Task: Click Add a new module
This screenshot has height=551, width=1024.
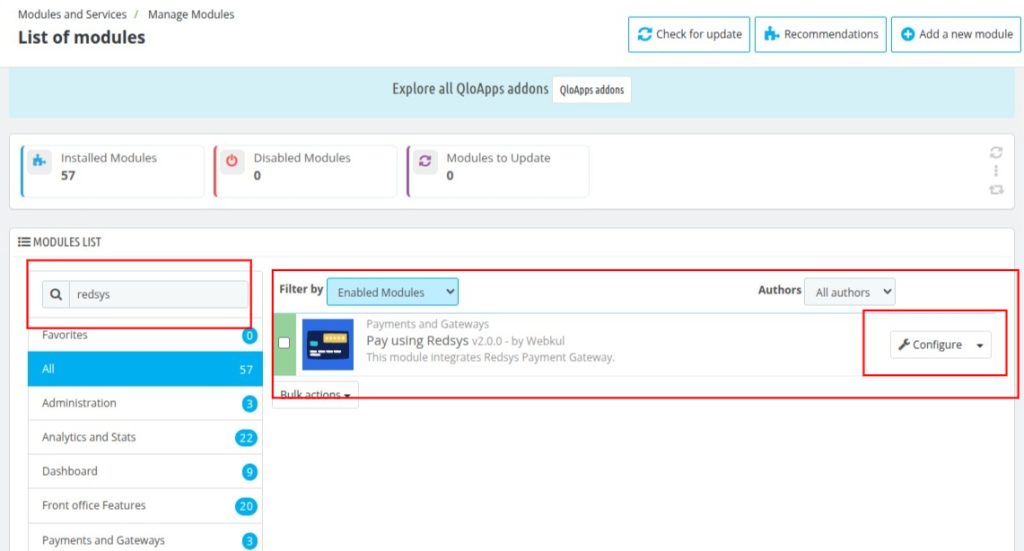Action: pos(956,35)
